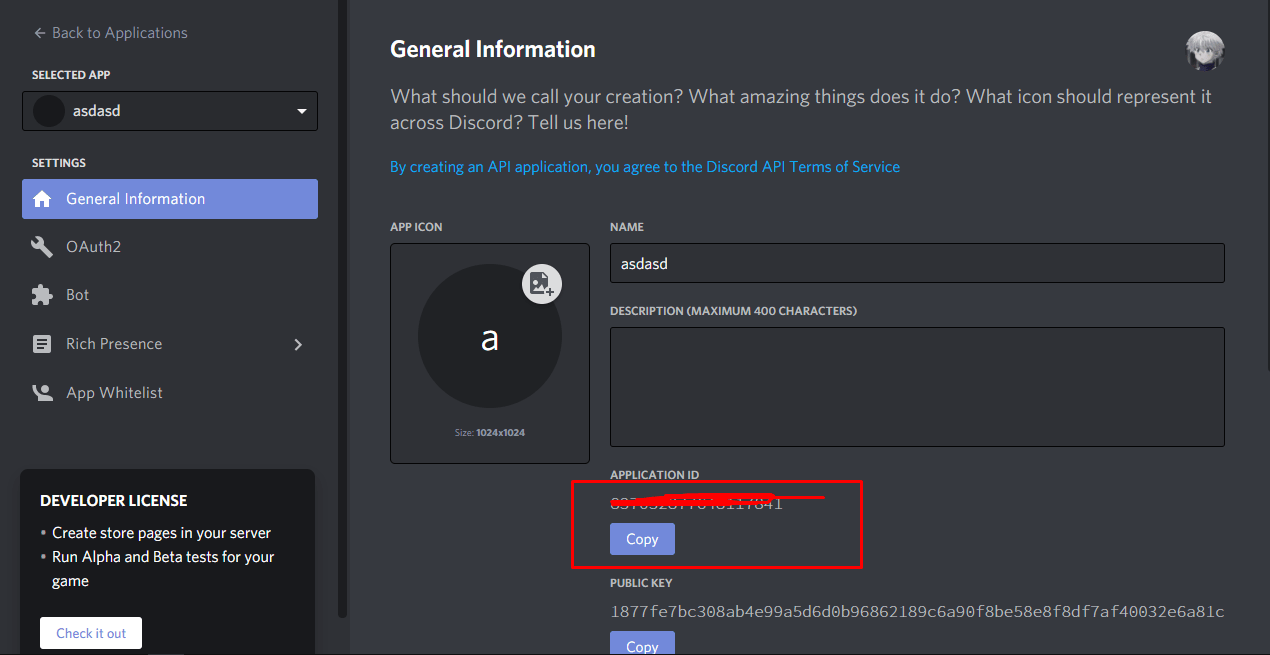Image resolution: width=1270 pixels, height=655 pixels.
Task: Click the small app avatar in selected app box
Action: coord(49,111)
